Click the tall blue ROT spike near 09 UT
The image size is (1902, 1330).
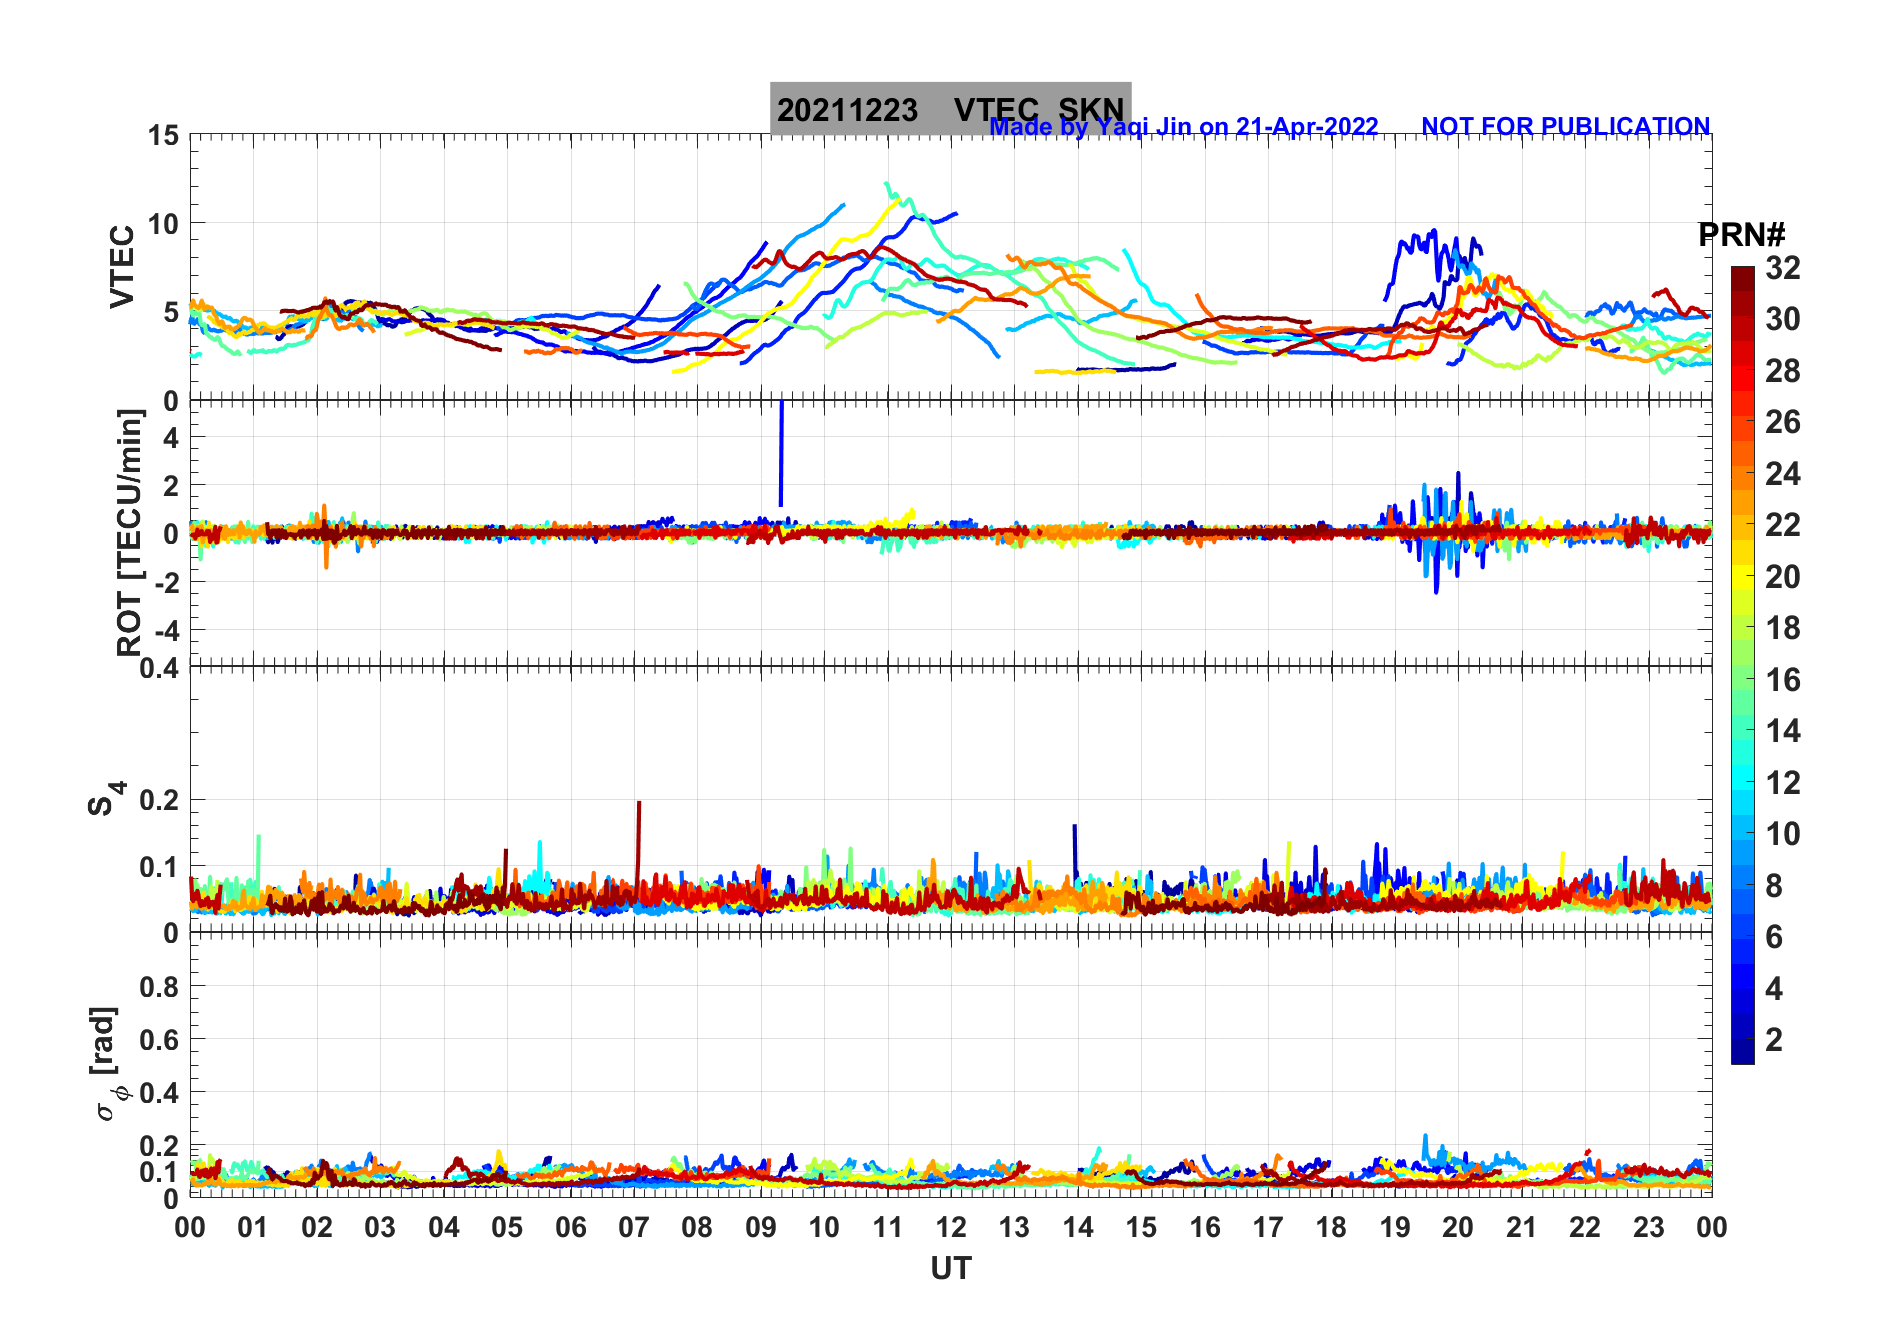click(x=781, y=453)
